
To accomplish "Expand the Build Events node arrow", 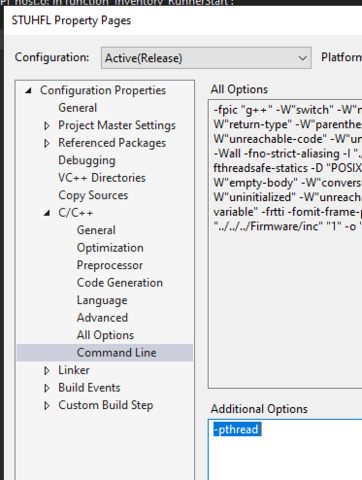I will point(47,388).
